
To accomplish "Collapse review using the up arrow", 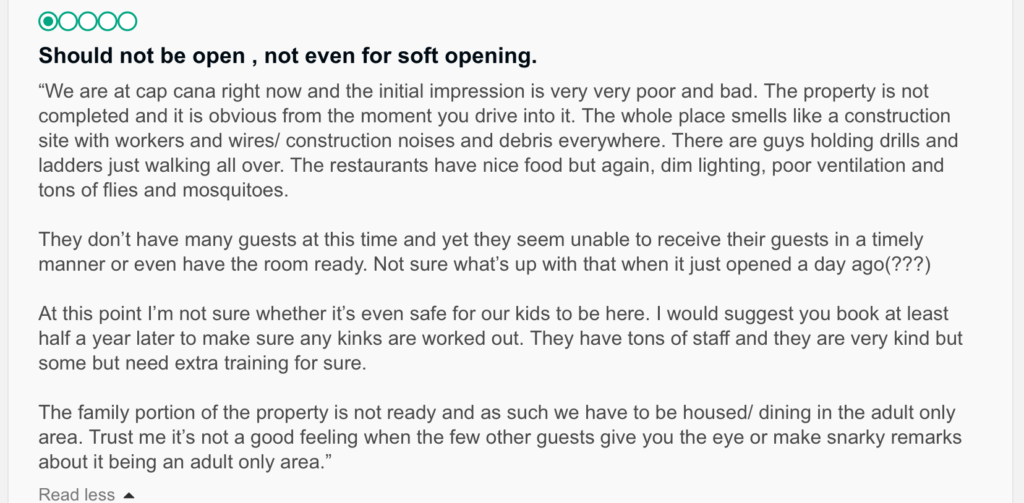I will click(x=129, y=495).
